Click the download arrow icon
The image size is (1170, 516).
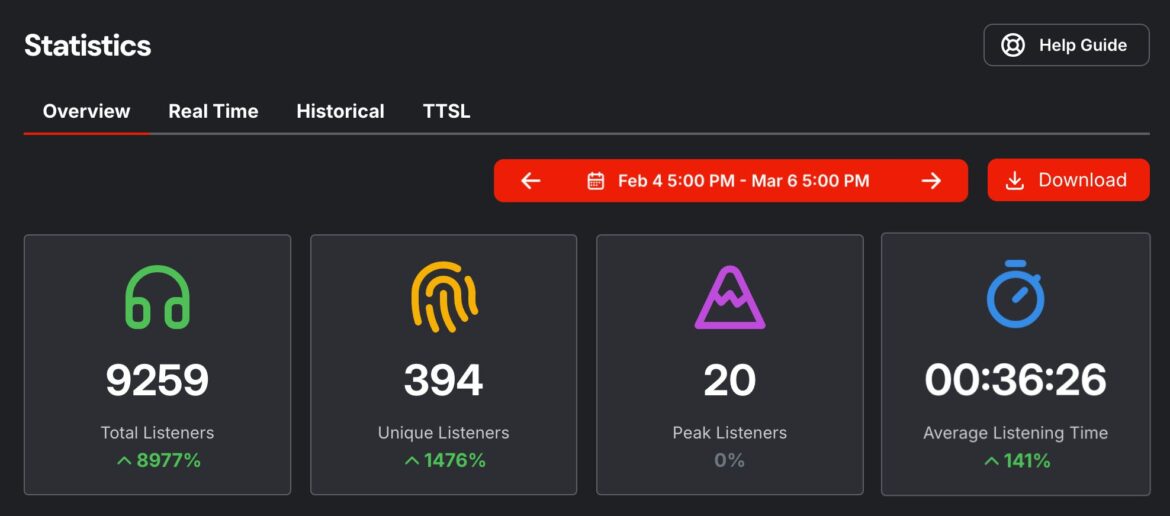[1014, 181]
